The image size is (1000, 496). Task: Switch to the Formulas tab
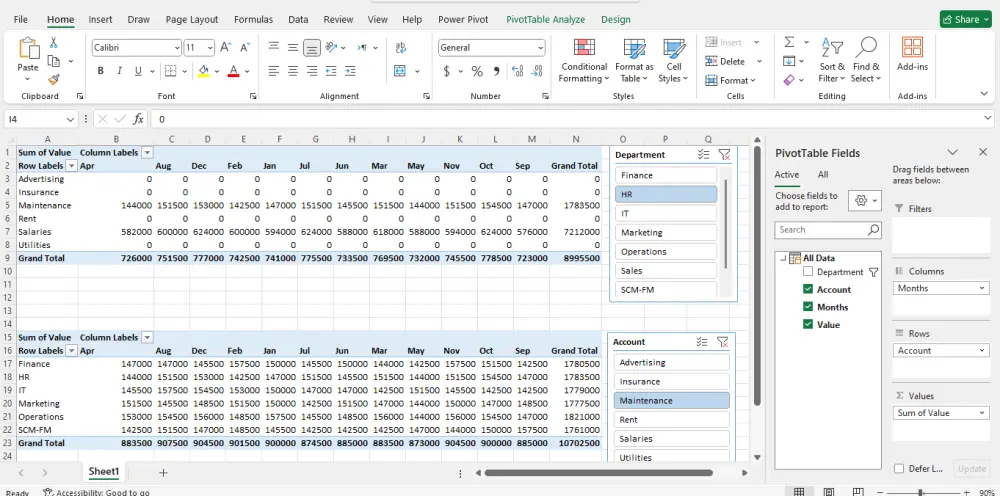pos(253,20)
